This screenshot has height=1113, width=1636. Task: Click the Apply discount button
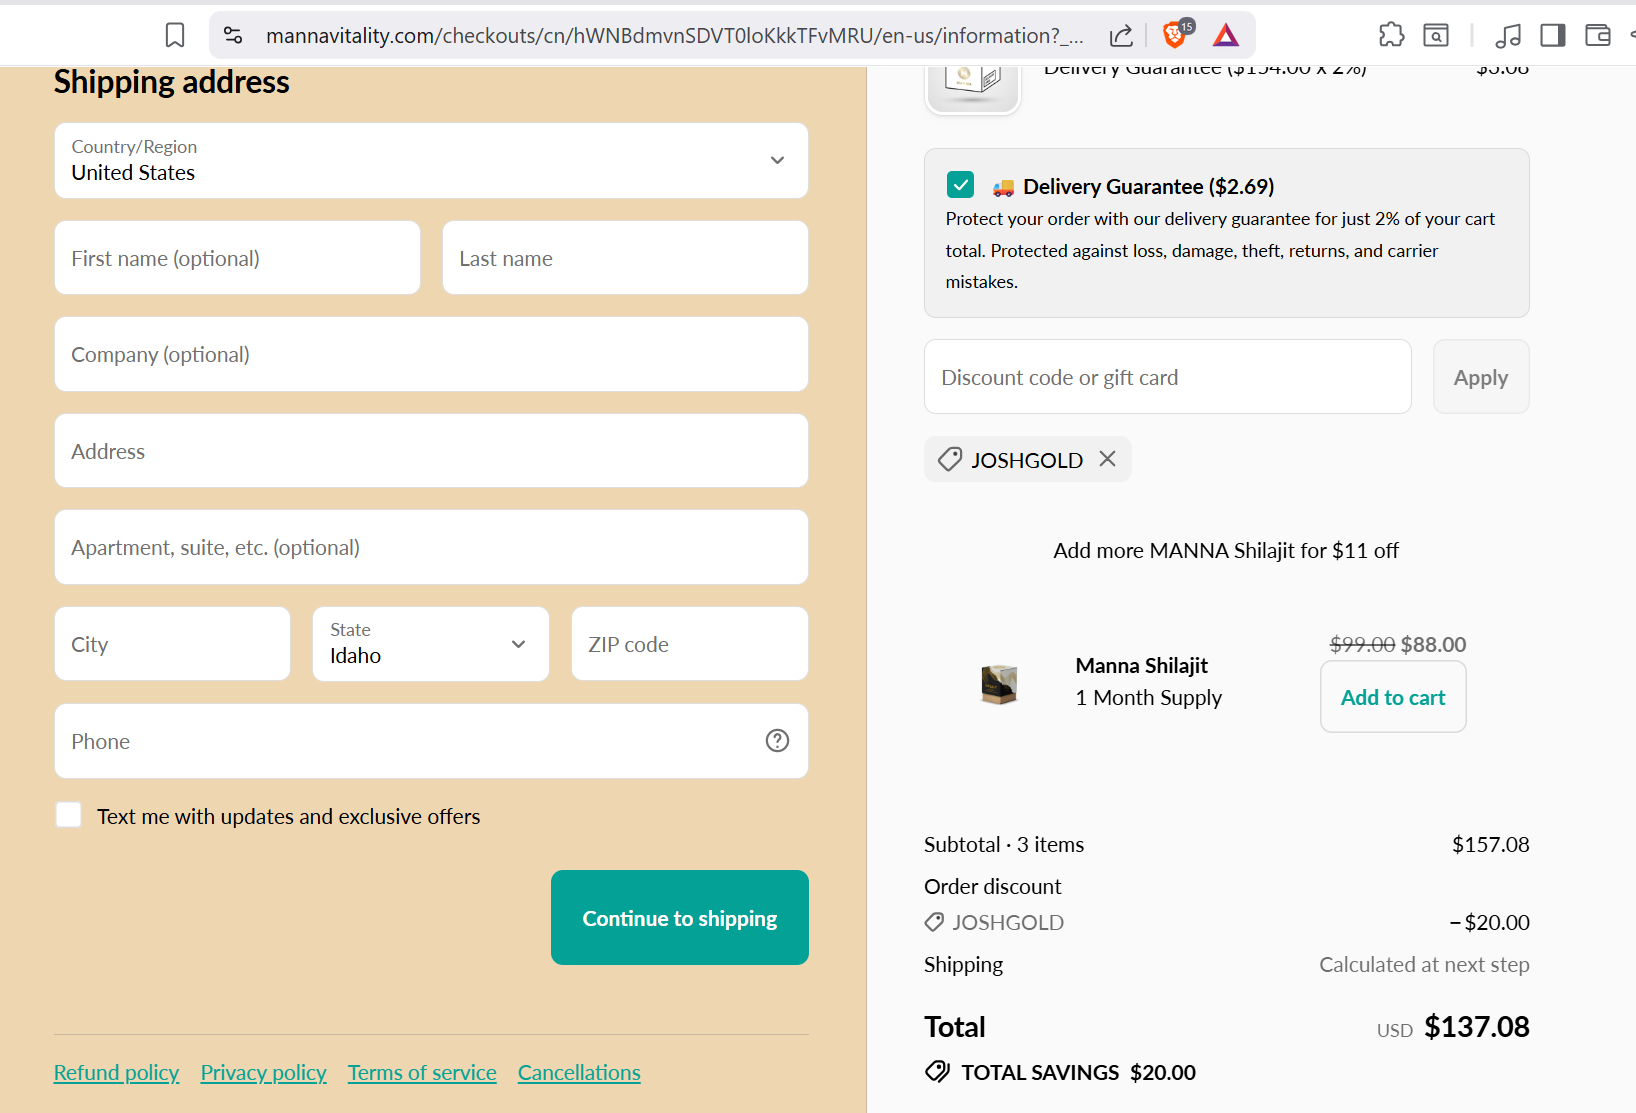pyautogui.click(x=1481, y=377)
